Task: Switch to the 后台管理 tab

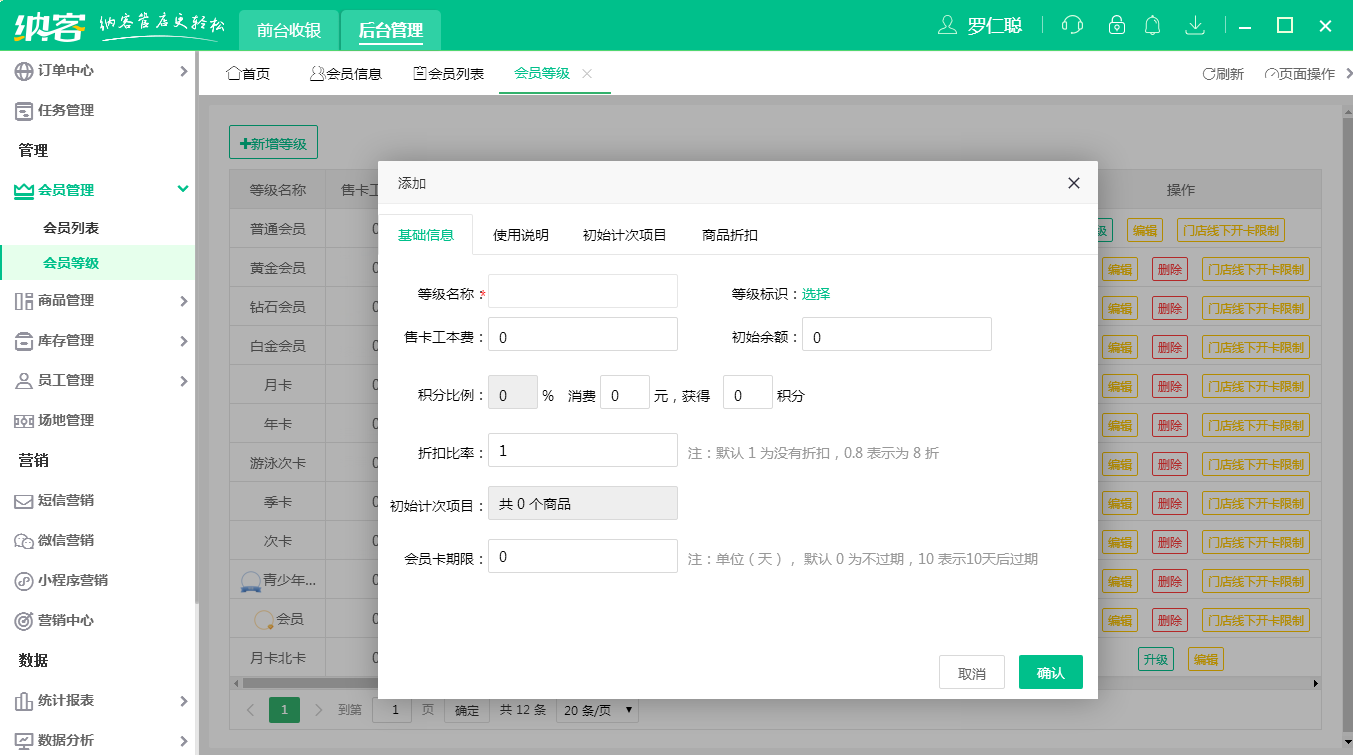Action: (x=391, y=30)
